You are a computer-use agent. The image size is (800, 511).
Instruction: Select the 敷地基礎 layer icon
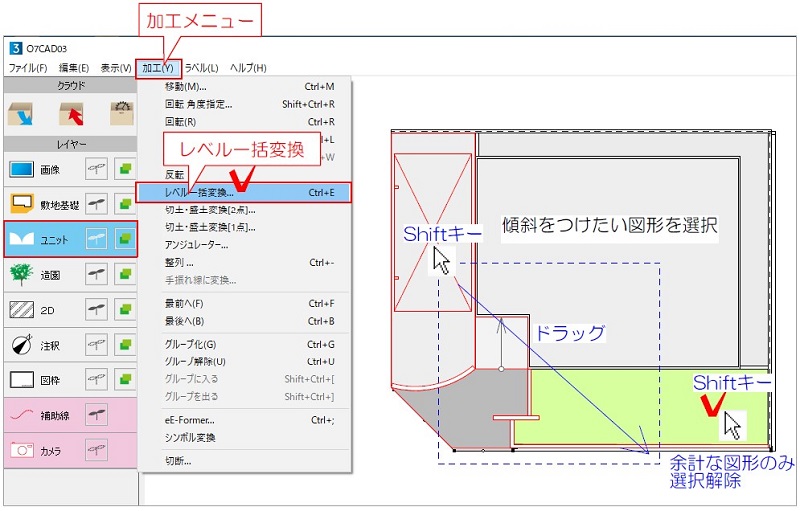tap(21, 204)
